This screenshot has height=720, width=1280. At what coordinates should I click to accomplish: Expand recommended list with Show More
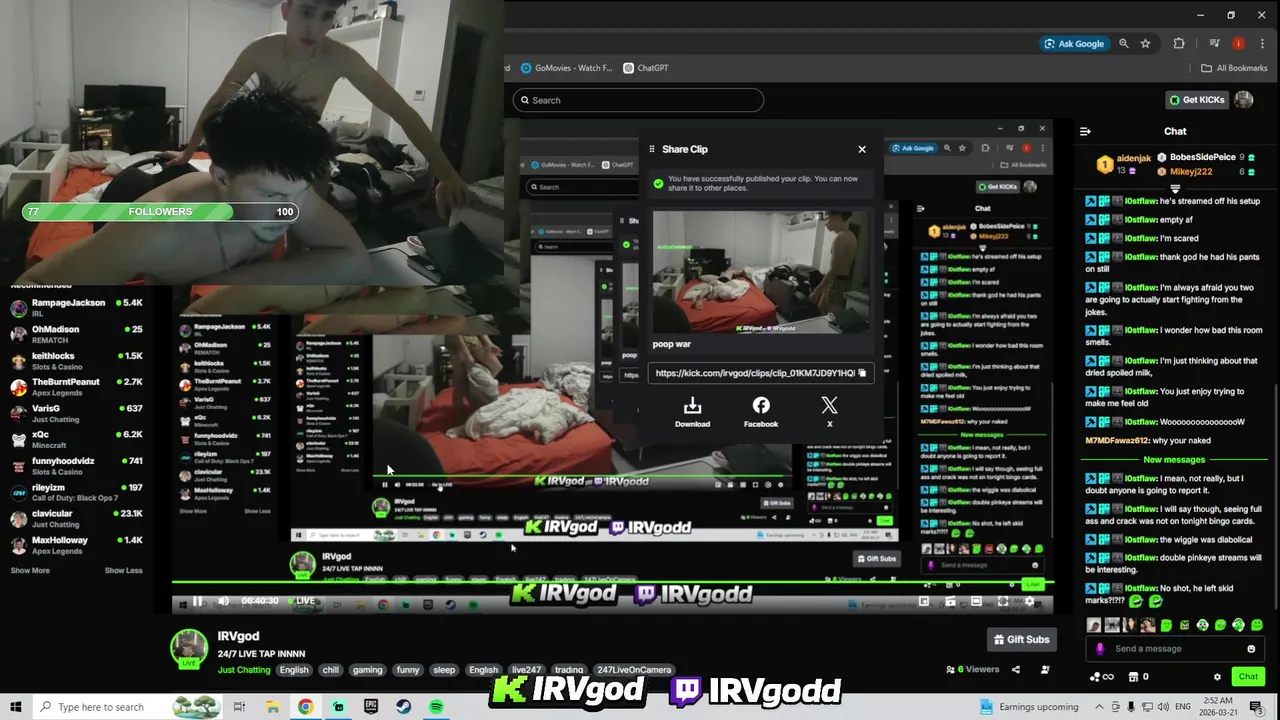(30, 570)
